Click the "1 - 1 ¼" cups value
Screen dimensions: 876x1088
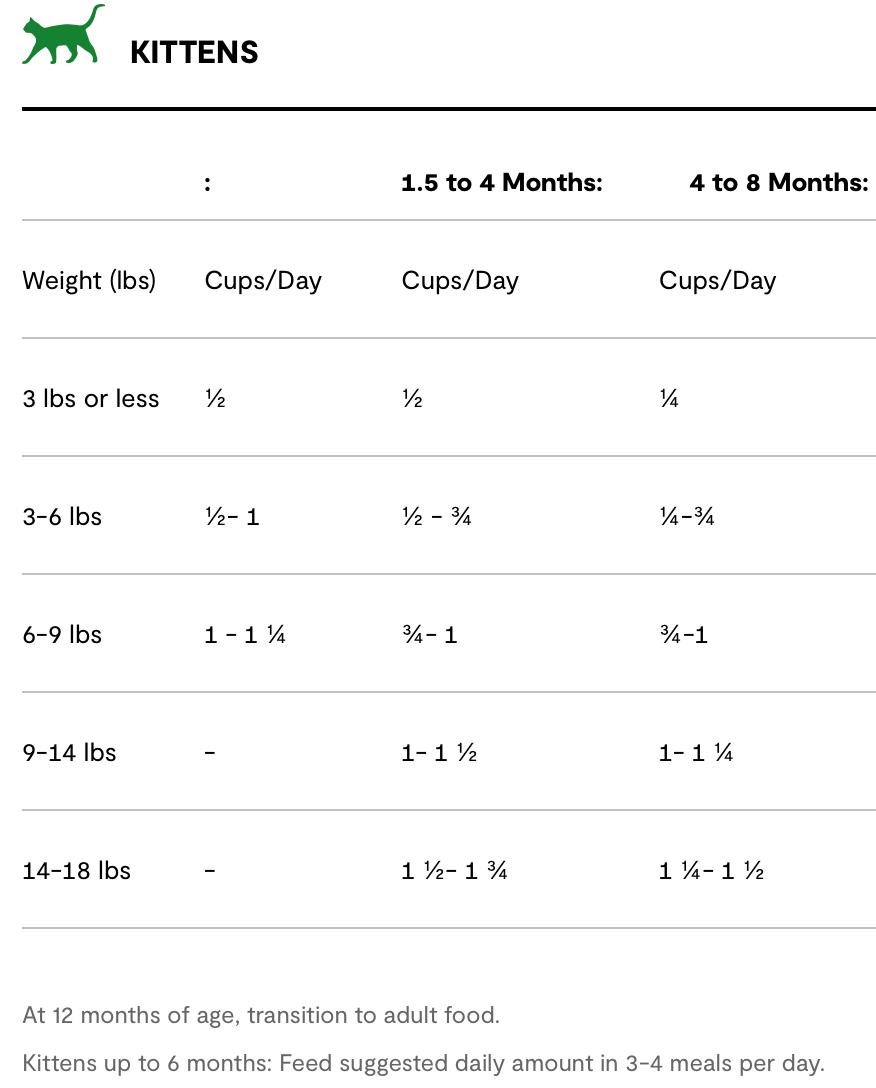pos(245,635)
